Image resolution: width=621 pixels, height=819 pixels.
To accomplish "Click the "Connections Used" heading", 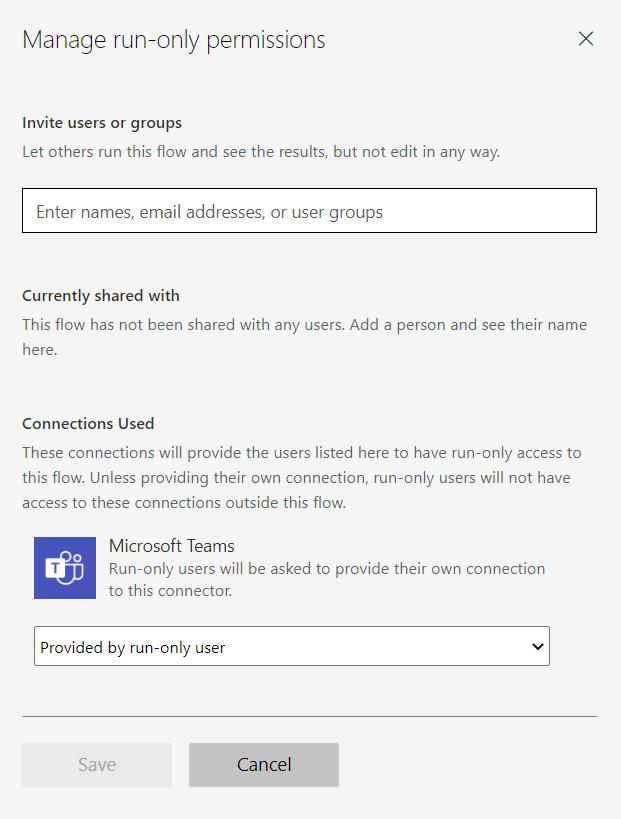I will coord(88,423).
